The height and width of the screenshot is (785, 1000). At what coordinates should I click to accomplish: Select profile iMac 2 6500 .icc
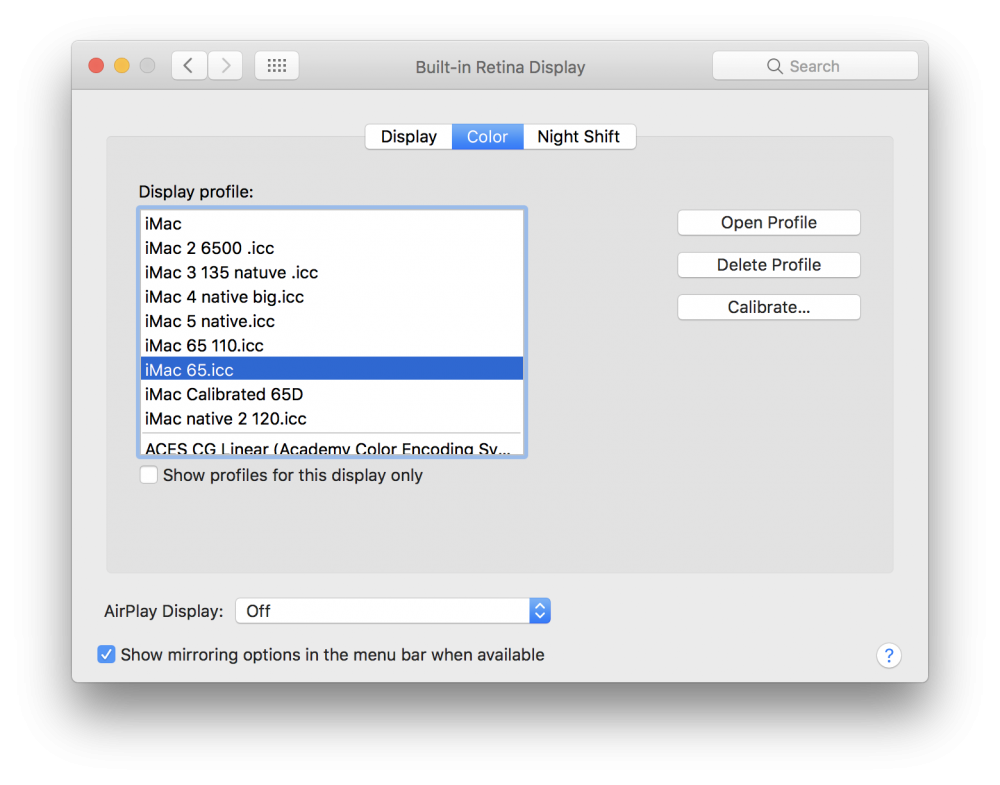pyautogui.click(x=332, y=248)
